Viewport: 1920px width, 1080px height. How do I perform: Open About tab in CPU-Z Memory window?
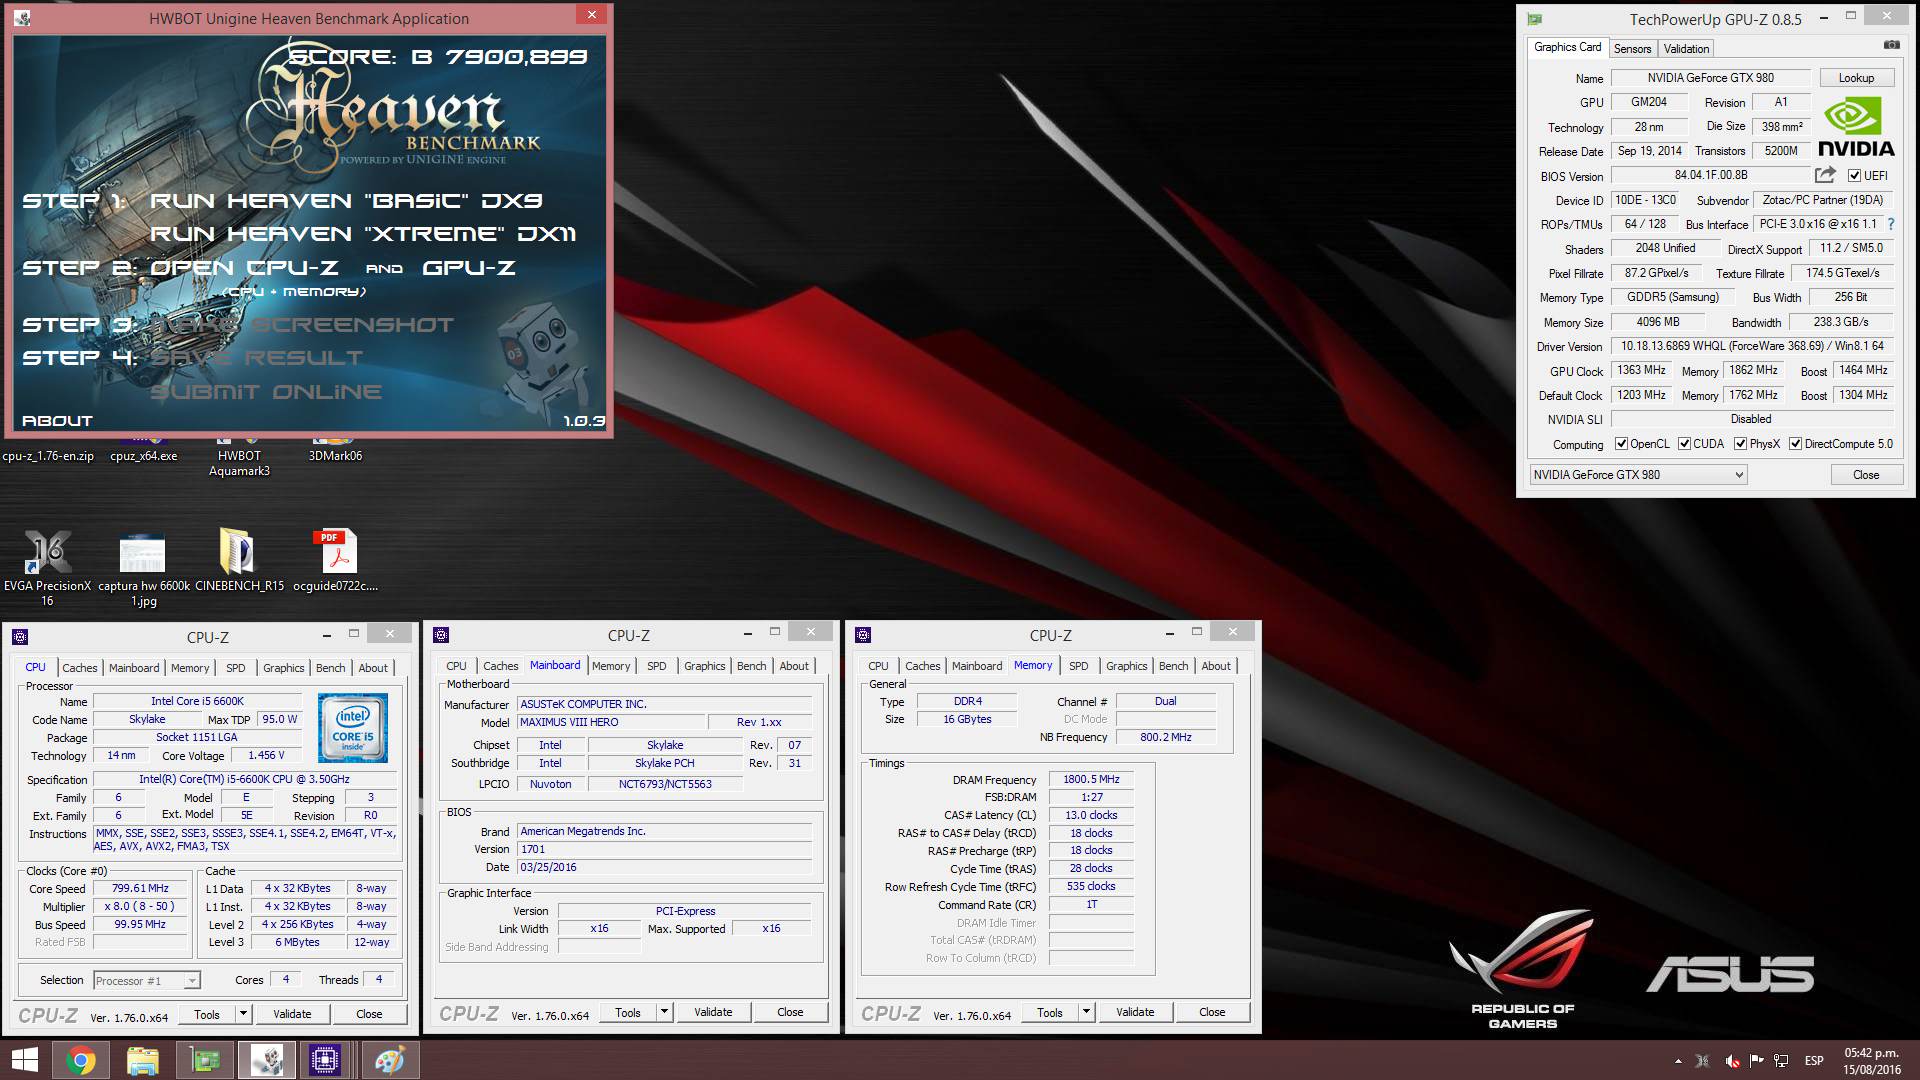pos(1216,666)
